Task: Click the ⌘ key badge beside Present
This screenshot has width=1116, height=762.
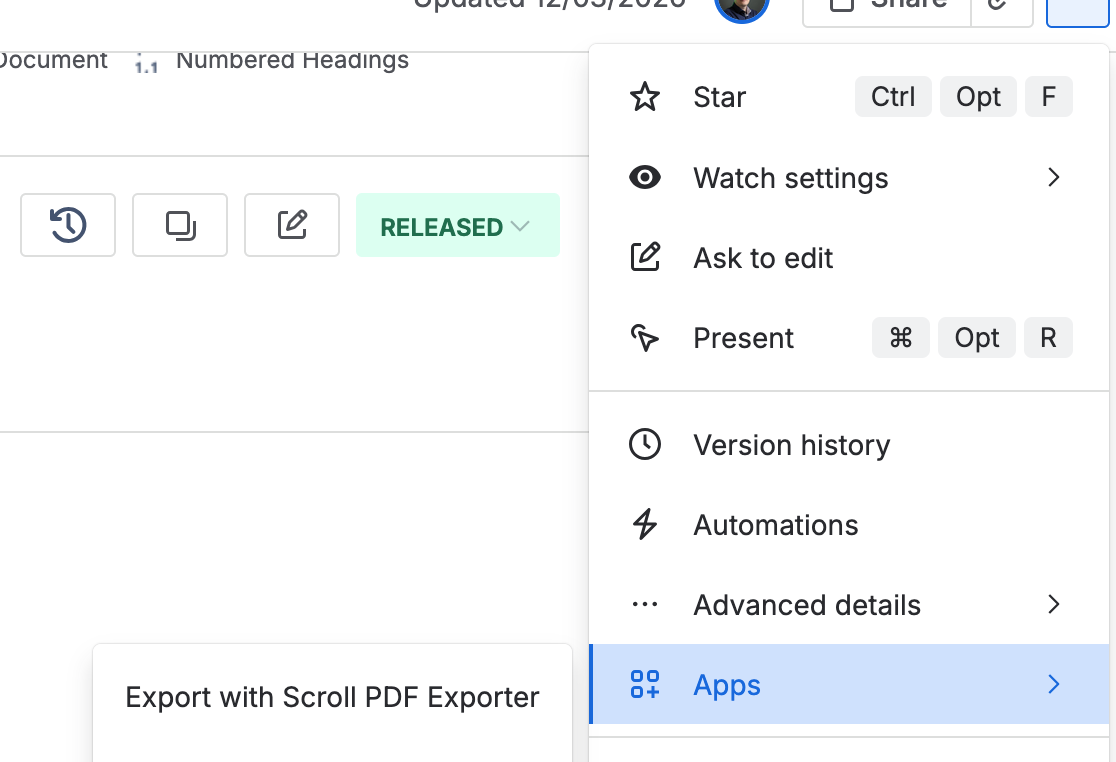Action: [900, 337]
